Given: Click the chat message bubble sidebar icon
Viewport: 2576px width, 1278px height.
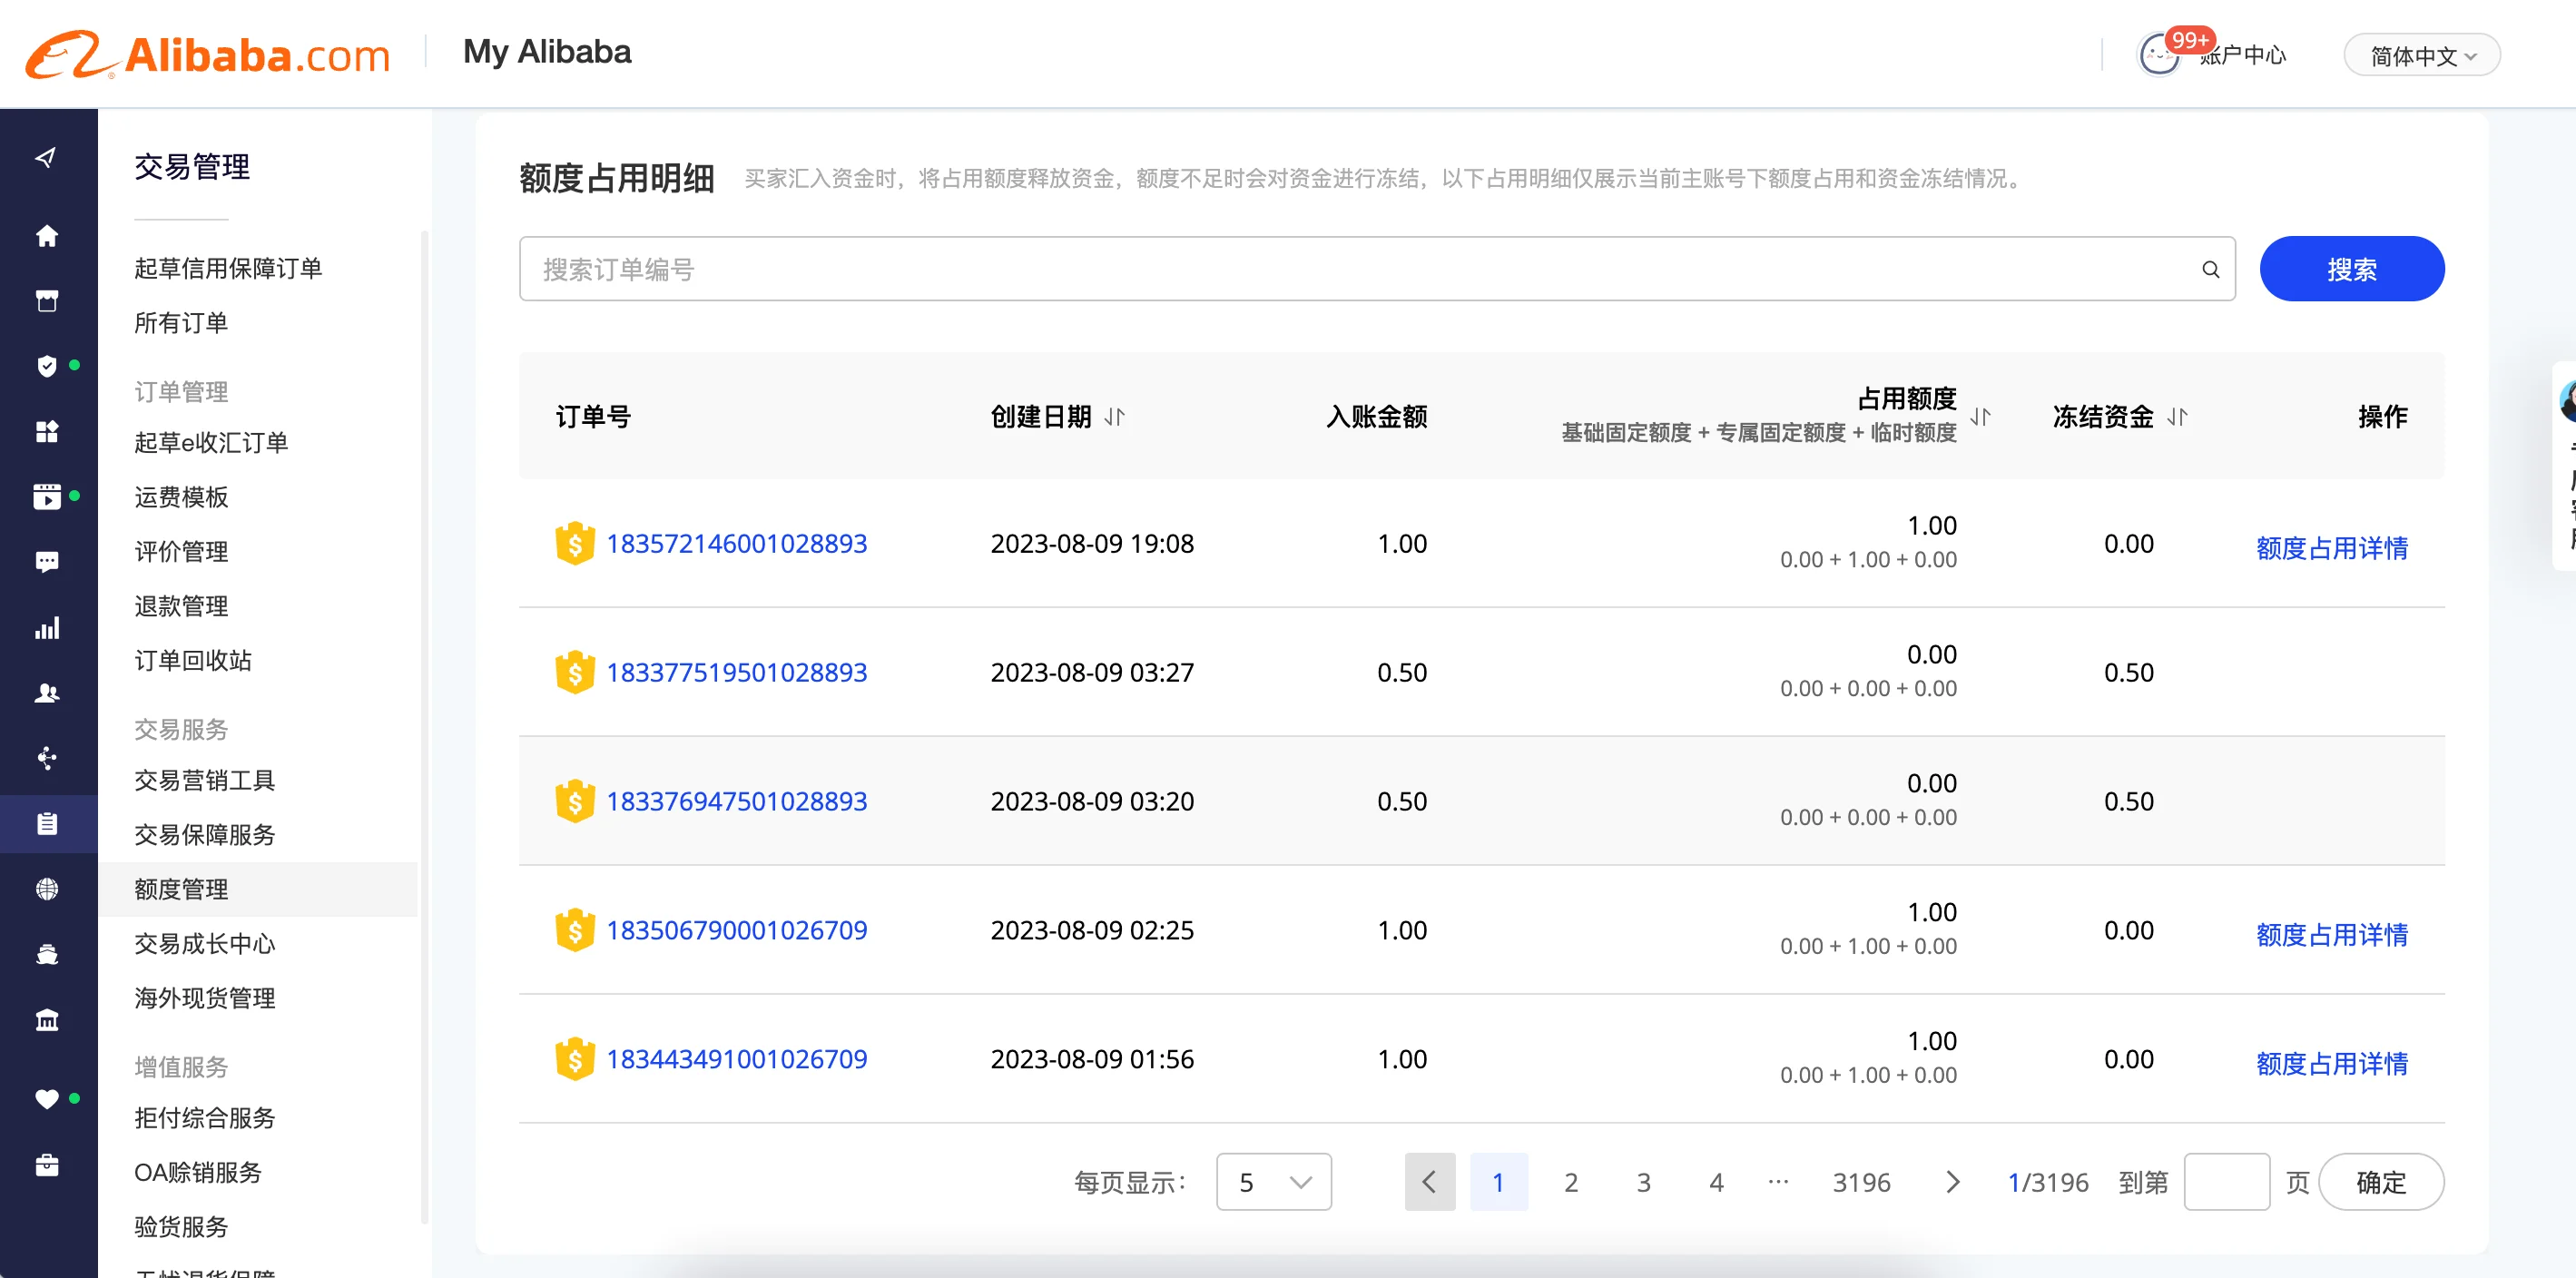Looking at the screenshot, I should click(x=47, y=561).
